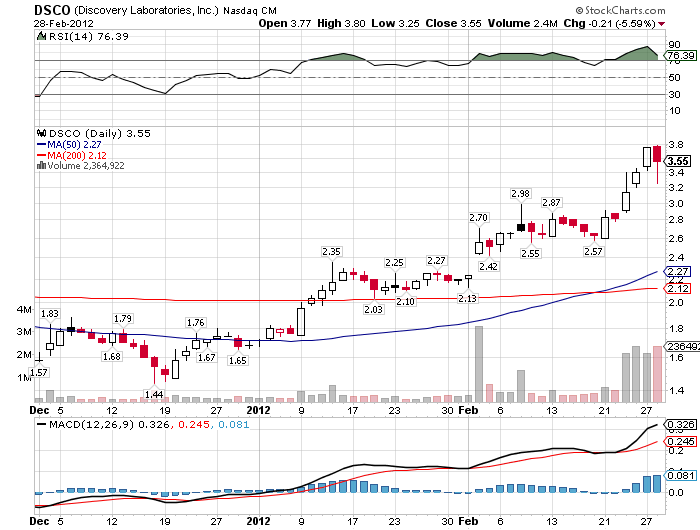This screenshot has width=700, height=530.
Task: Click the 2.55 price low annotation
Action: (x=530, y=253)
